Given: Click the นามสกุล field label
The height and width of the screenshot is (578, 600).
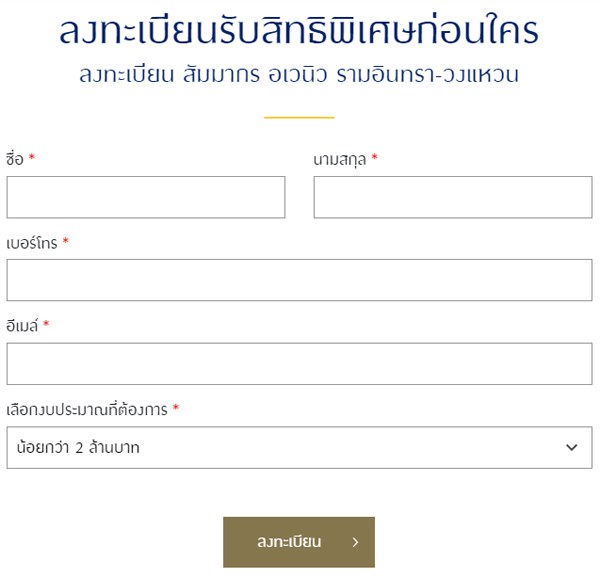Looking at the screenshot, I should coord(340,159).
